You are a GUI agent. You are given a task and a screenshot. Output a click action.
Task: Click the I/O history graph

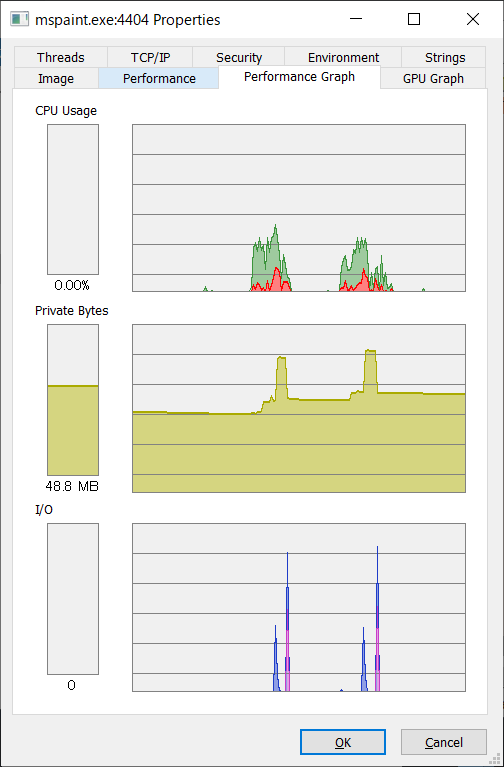coord(299,608)
